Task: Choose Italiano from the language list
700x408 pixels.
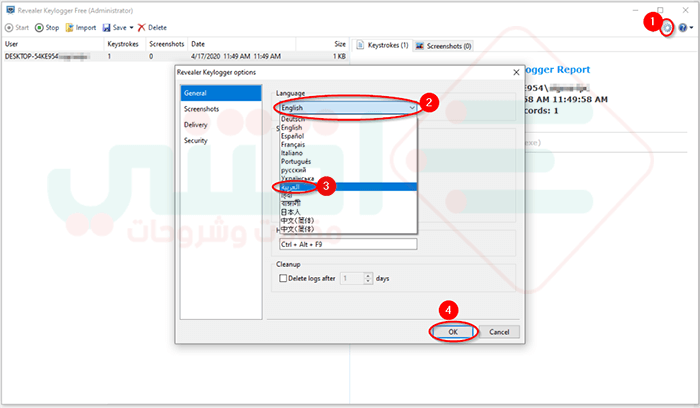Action: tap(349, 153)
